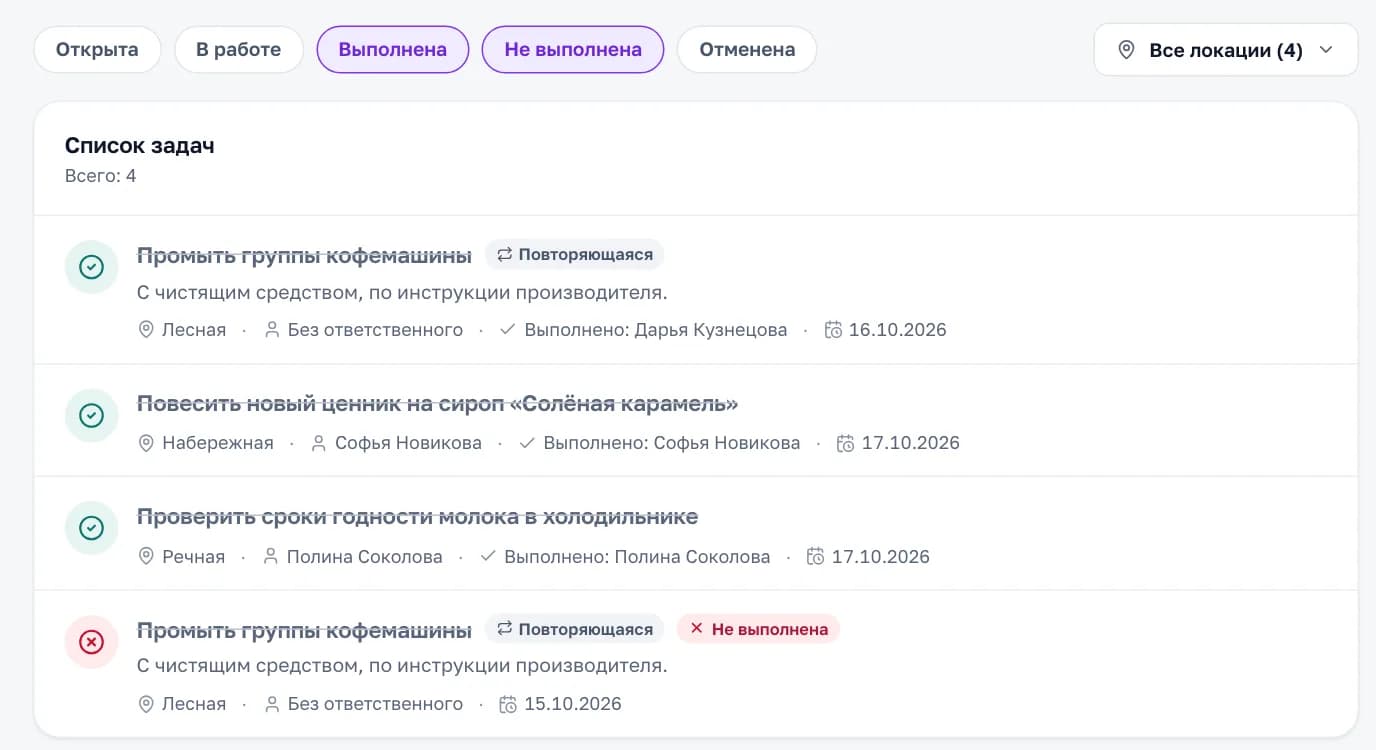The height and width of the screenshot is (750, 1376).
Task: Toggle the «Открыта» status filter
Action: pyautogui.click(x=97, y=50)
